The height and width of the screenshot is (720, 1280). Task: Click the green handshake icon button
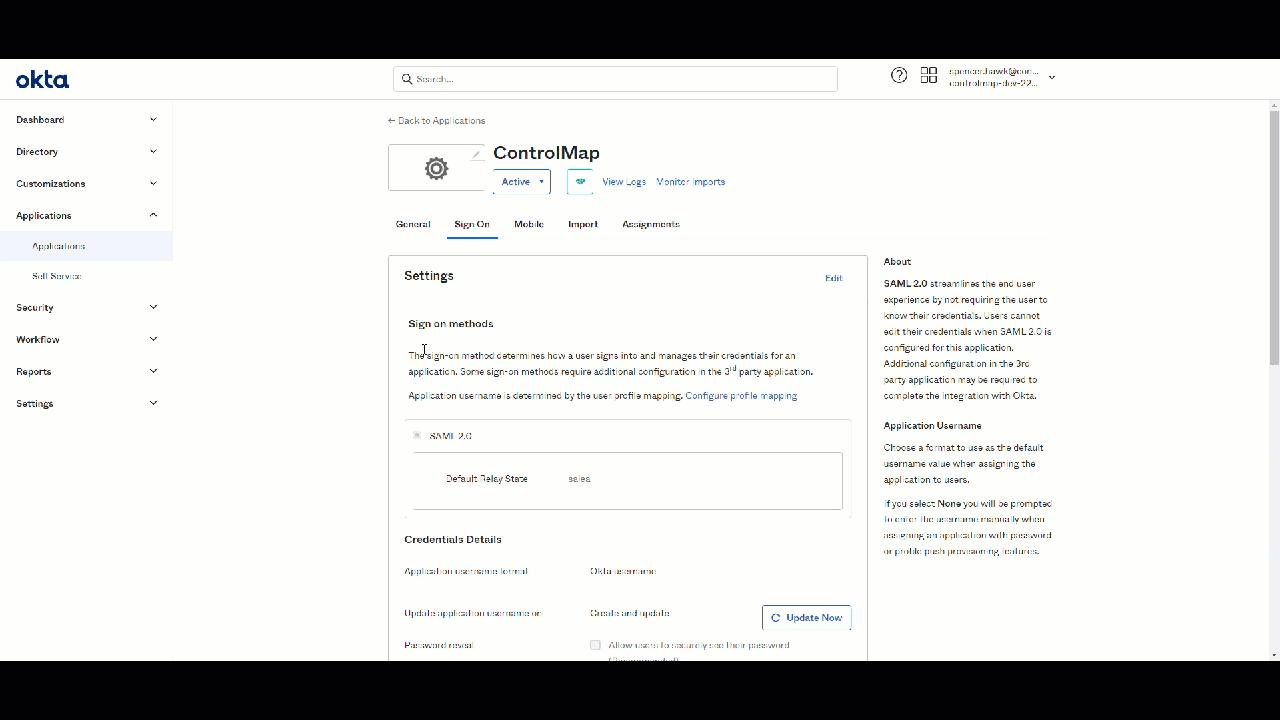[580, 182]
